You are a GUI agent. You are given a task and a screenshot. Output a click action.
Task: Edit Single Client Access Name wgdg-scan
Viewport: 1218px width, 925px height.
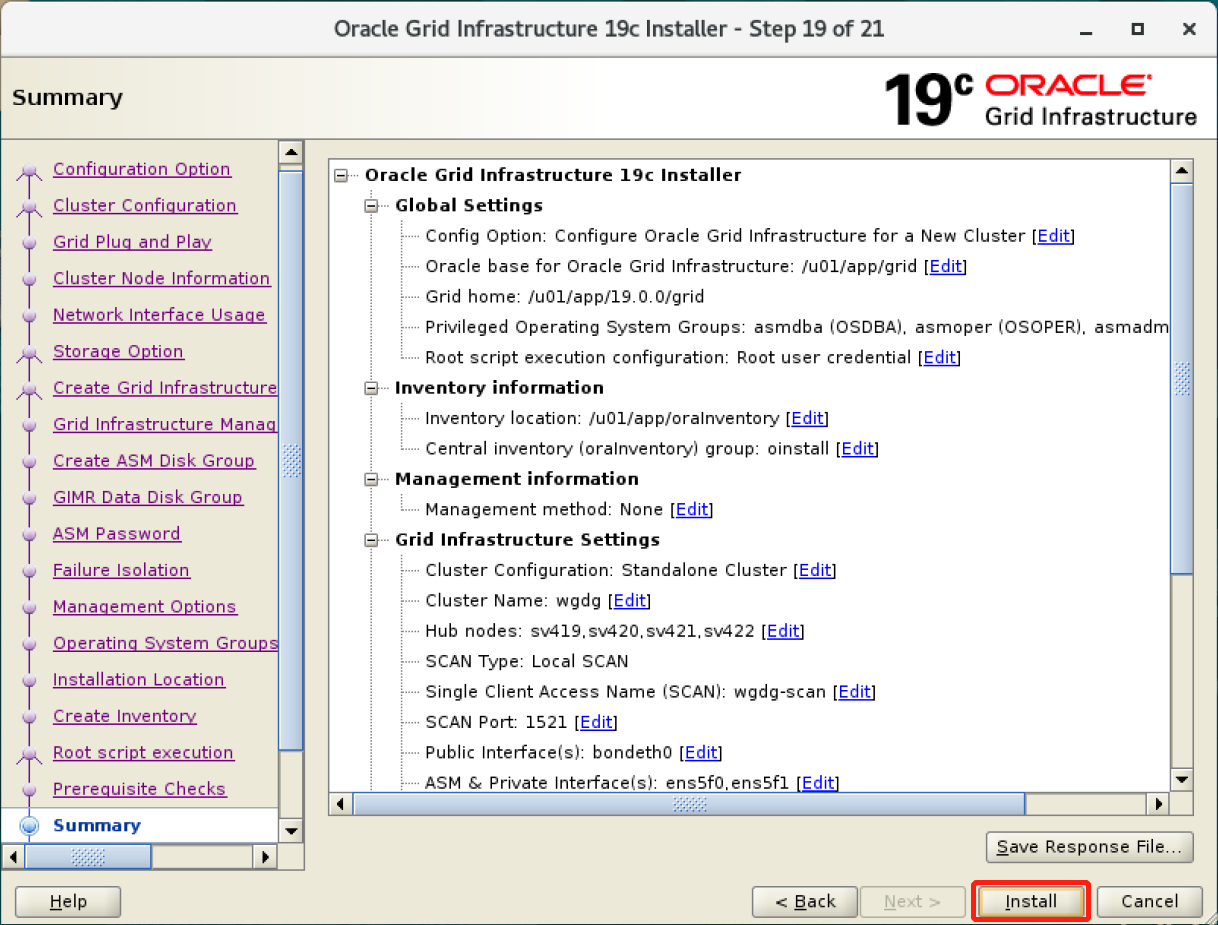click(x=855, y=692)
